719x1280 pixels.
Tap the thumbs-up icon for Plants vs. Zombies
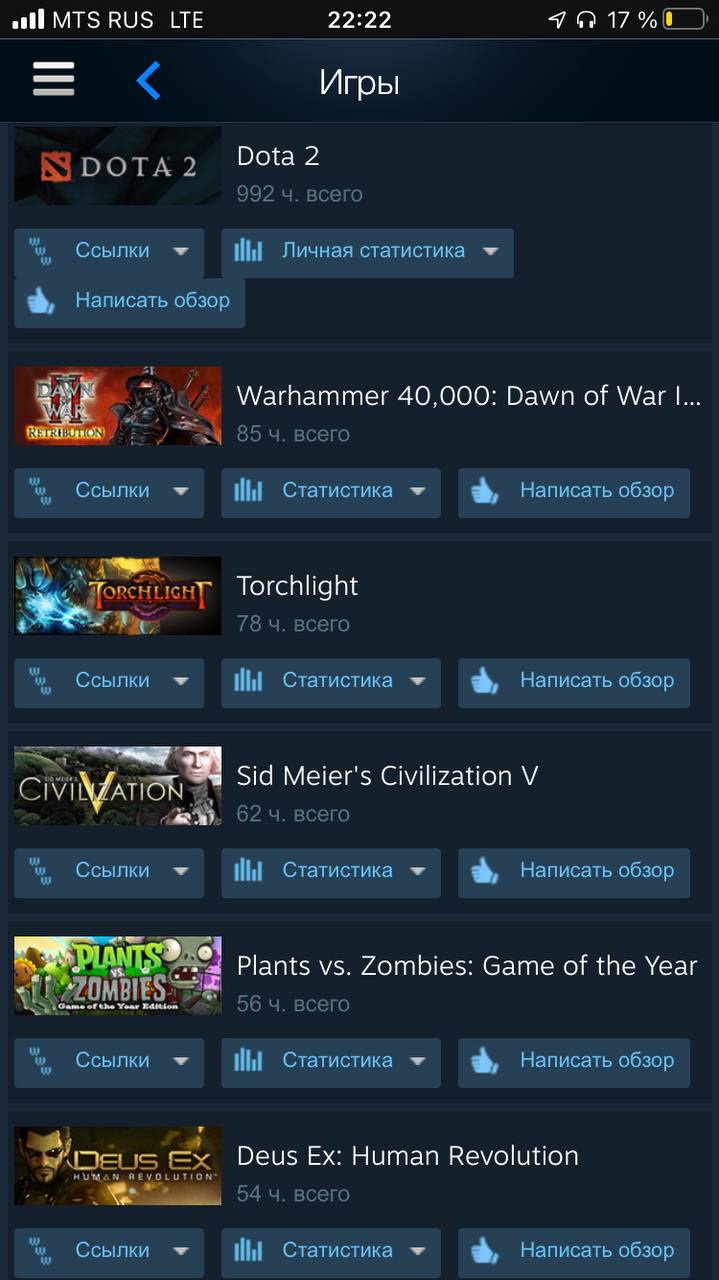(x=485, y=1061)
